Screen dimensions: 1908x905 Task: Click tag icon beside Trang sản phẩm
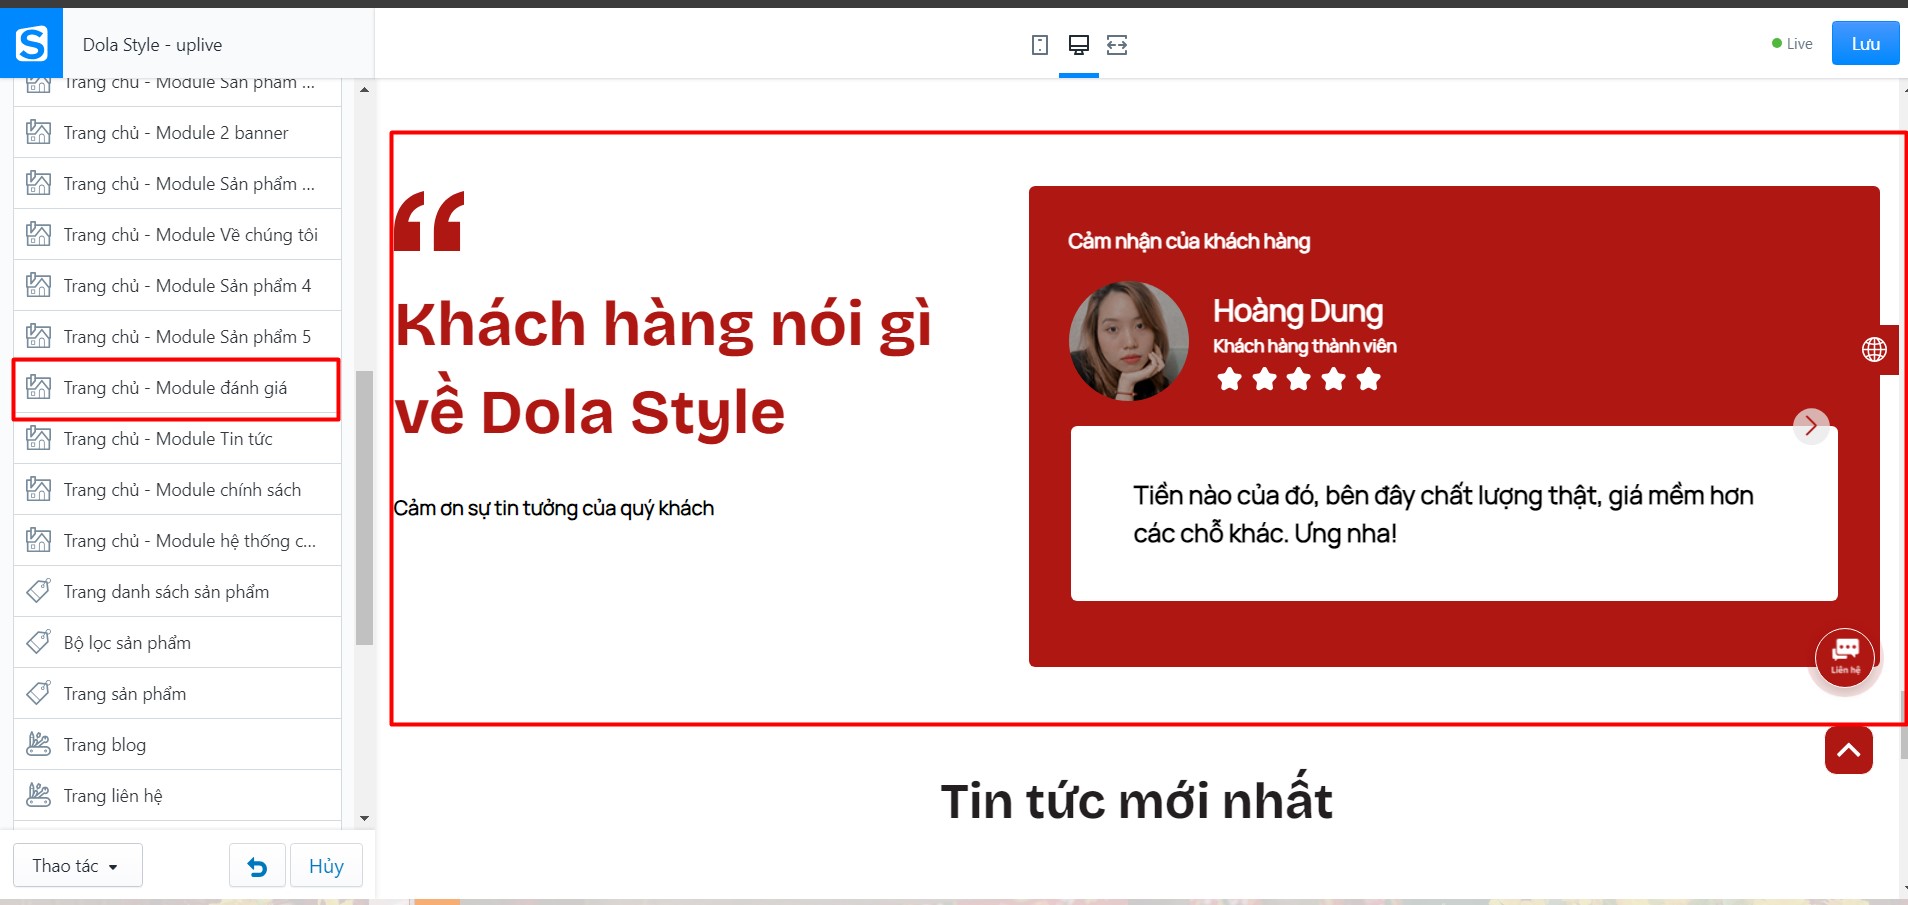38,693
